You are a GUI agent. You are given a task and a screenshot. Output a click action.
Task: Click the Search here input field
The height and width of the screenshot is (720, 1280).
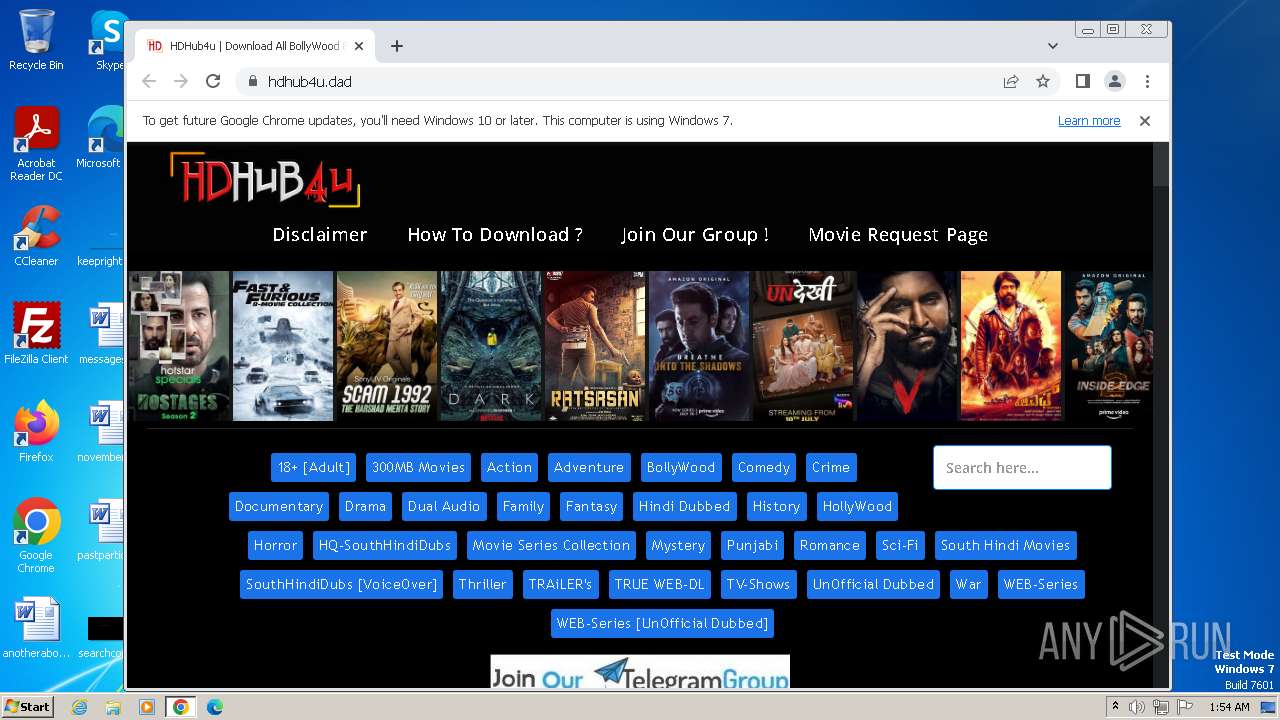(x=1022, y=468)
